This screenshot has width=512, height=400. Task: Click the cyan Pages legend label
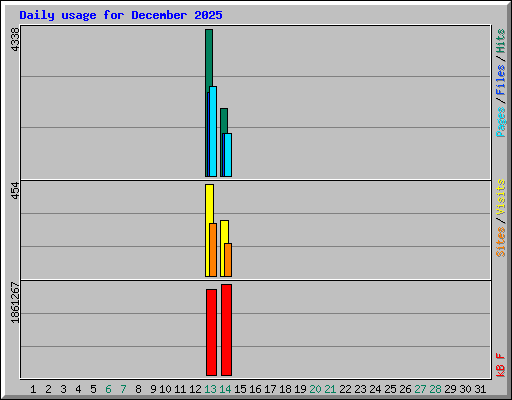501,122
